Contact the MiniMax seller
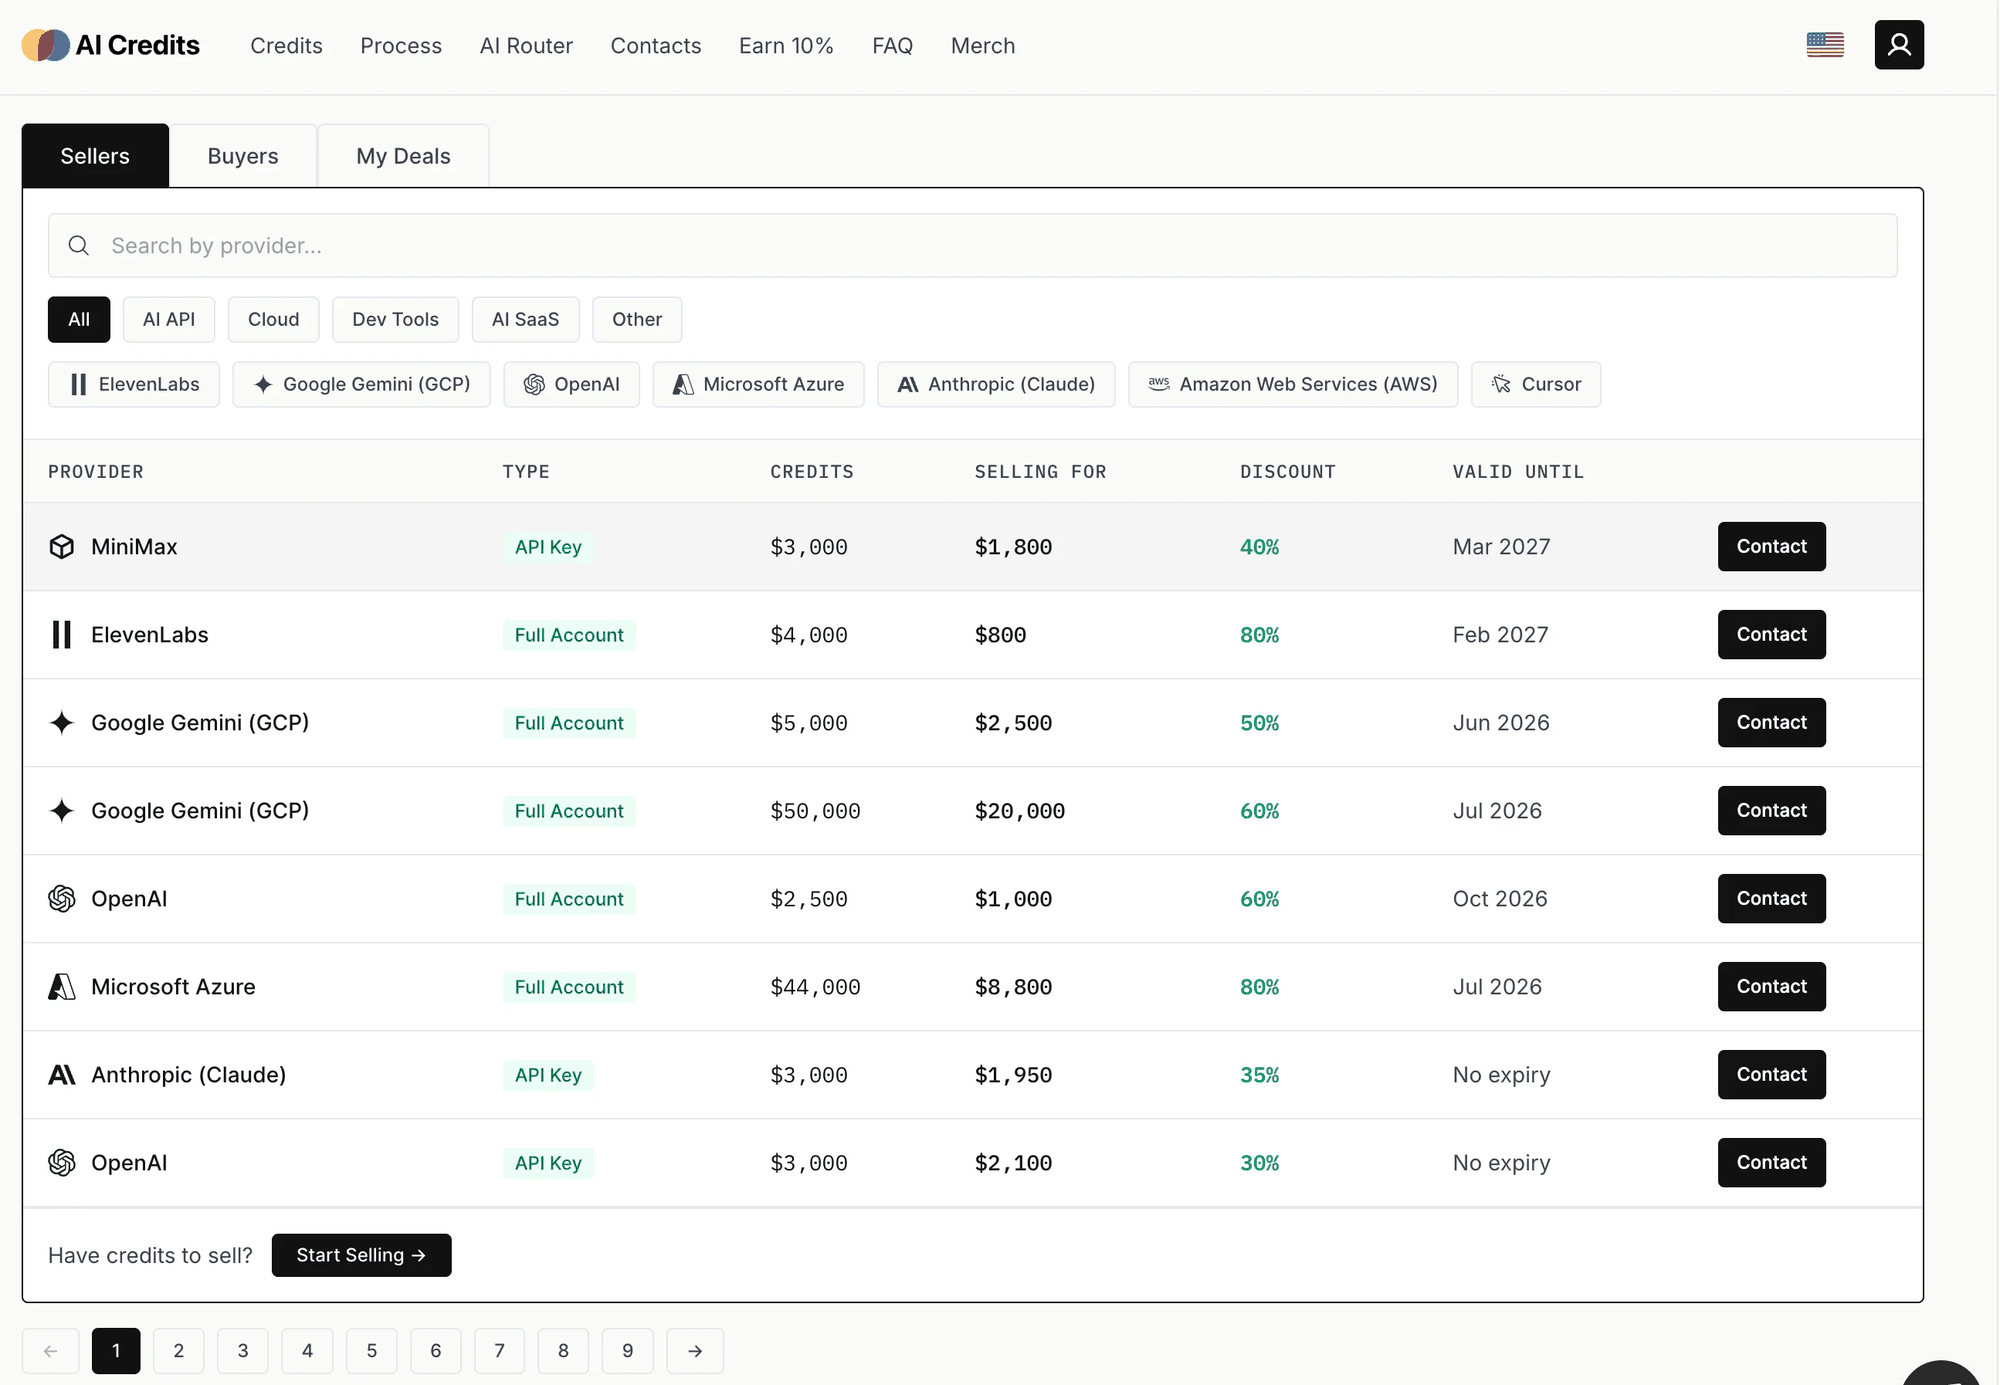The width and height of the screenshot is (2000, 1385). (1772, 547)
